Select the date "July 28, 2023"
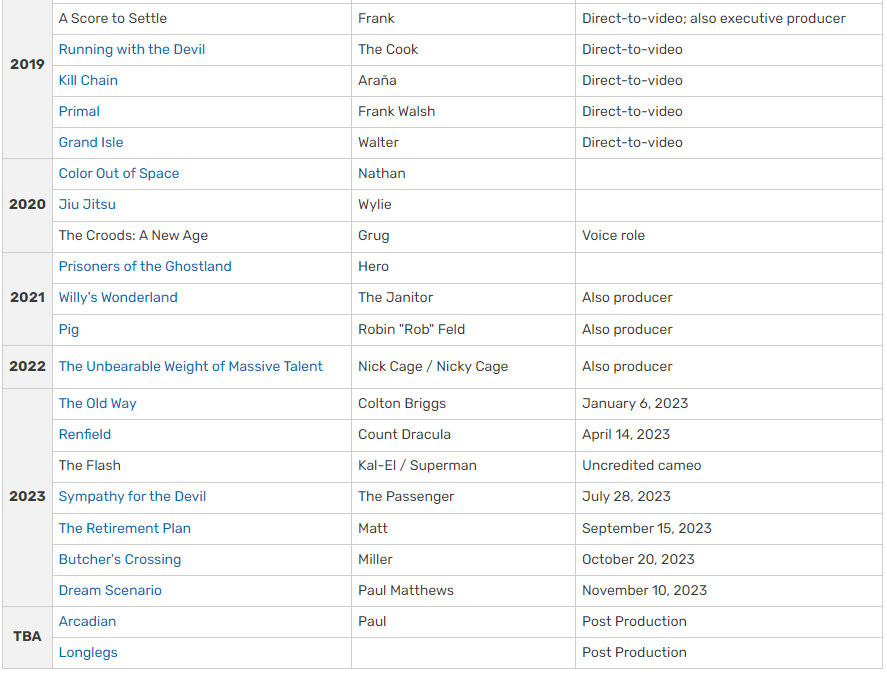Image resolution: width=887 pixels, height=675 pixels. (x=626, y=497)
